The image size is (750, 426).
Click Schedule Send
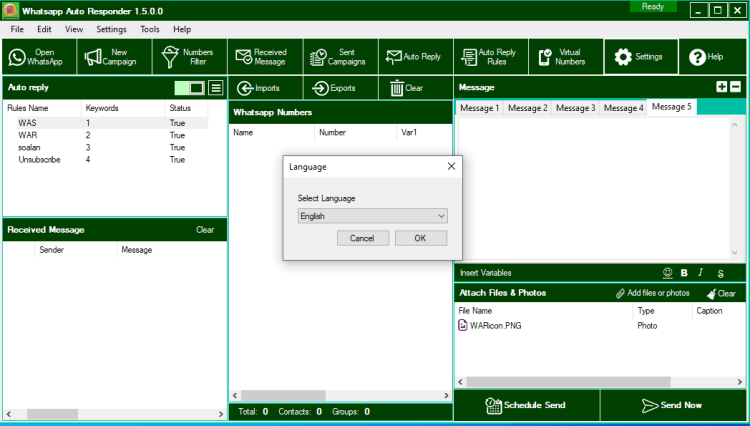527,405
